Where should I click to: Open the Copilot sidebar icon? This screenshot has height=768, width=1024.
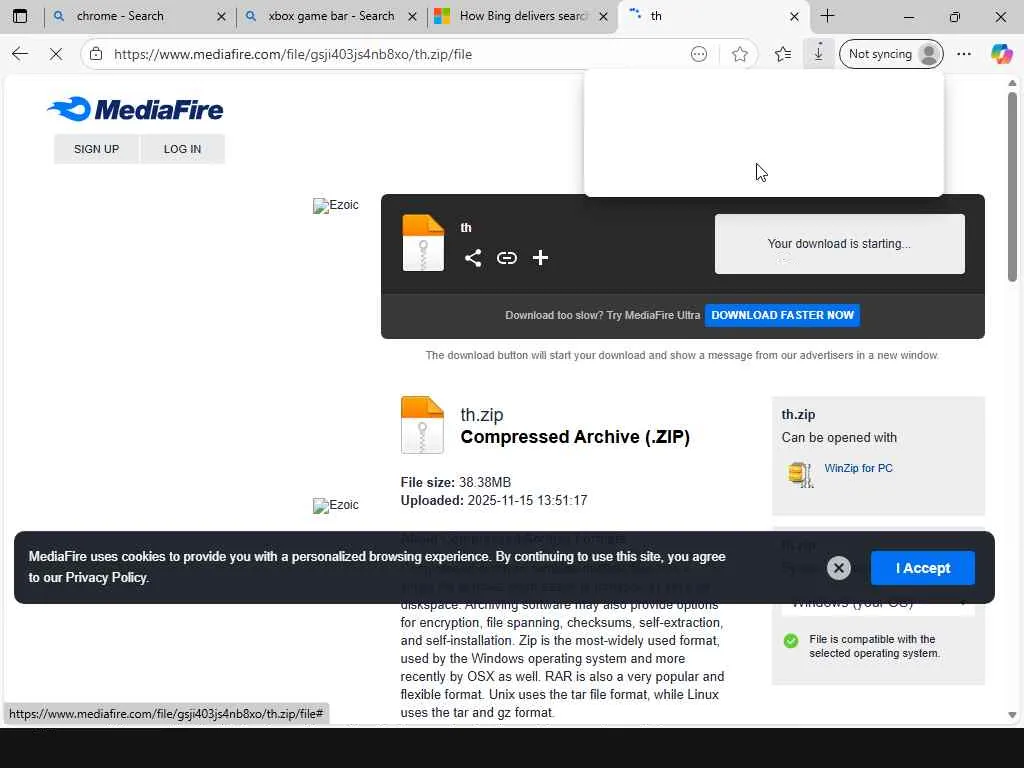1001,54
